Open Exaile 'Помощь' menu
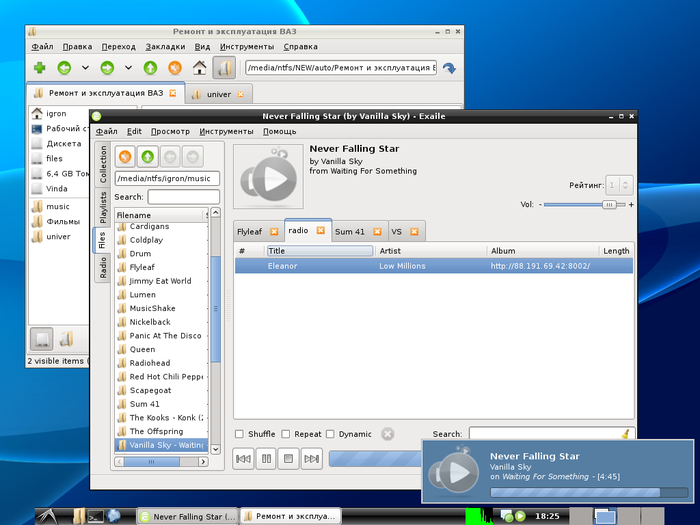The height and width of the screenshot is (525, 700). (x=279, y=131)
